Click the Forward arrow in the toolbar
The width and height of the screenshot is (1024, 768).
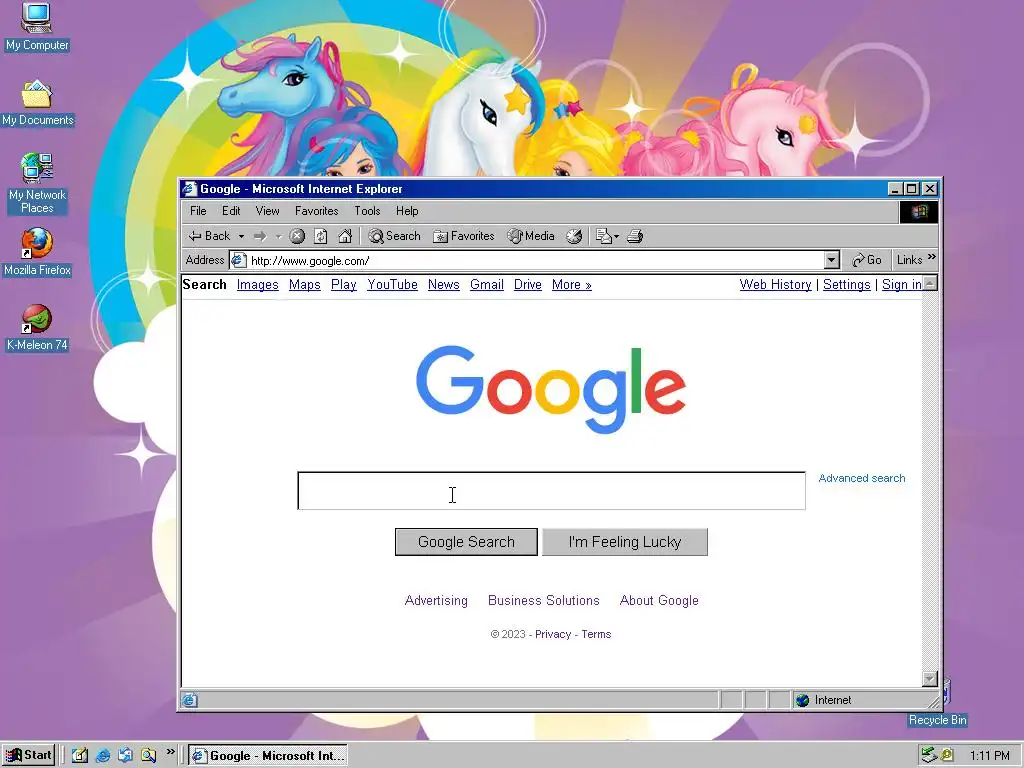click(x=260, y=236)
